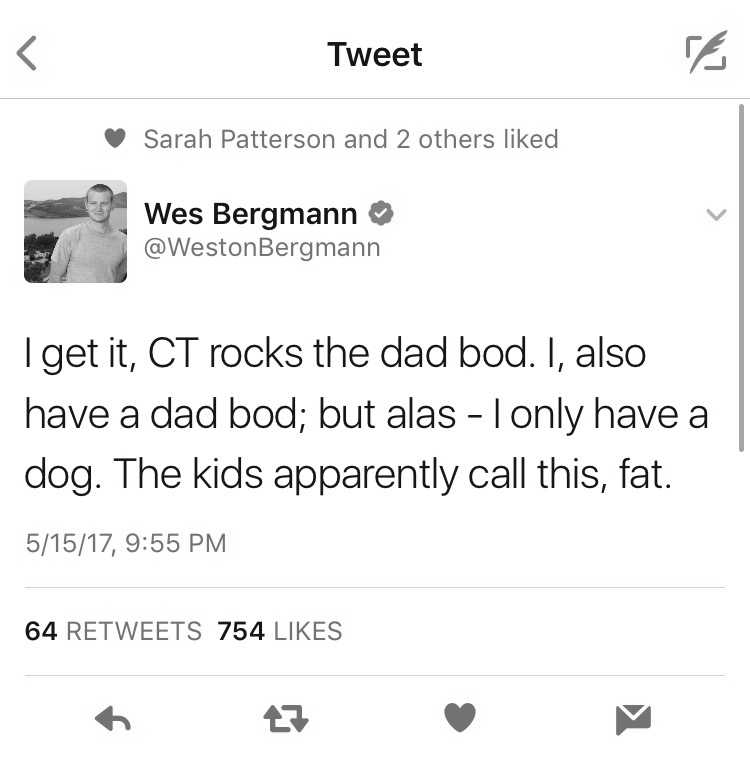
Task: Click the verified badge beside Wes Bergmann
Action: (x=382, y=213)
